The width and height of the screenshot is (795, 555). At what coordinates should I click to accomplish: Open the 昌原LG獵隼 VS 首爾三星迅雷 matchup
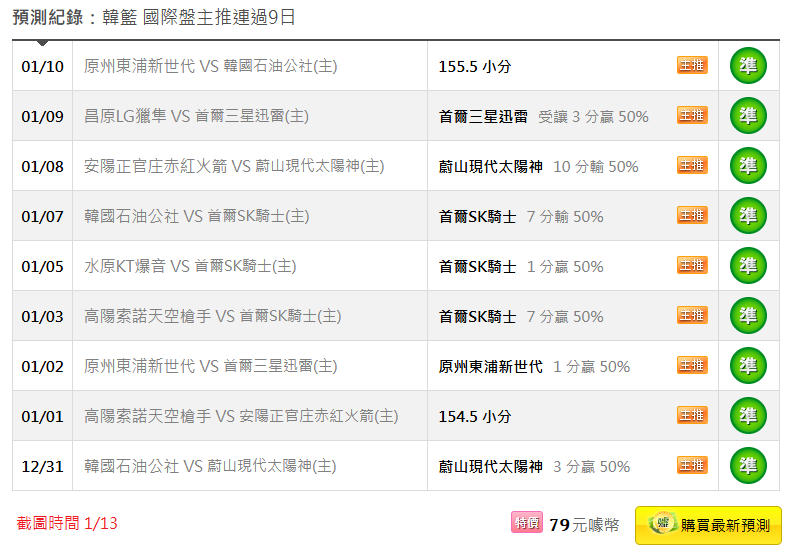click(x=196, y=116)
